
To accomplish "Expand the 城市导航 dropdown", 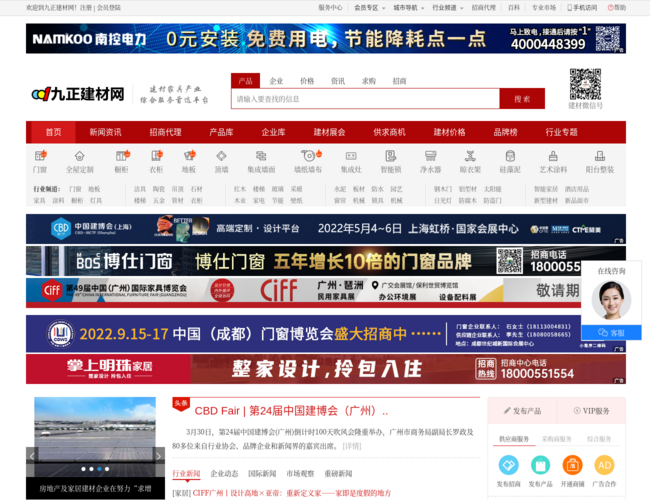I will click(408, 7).
